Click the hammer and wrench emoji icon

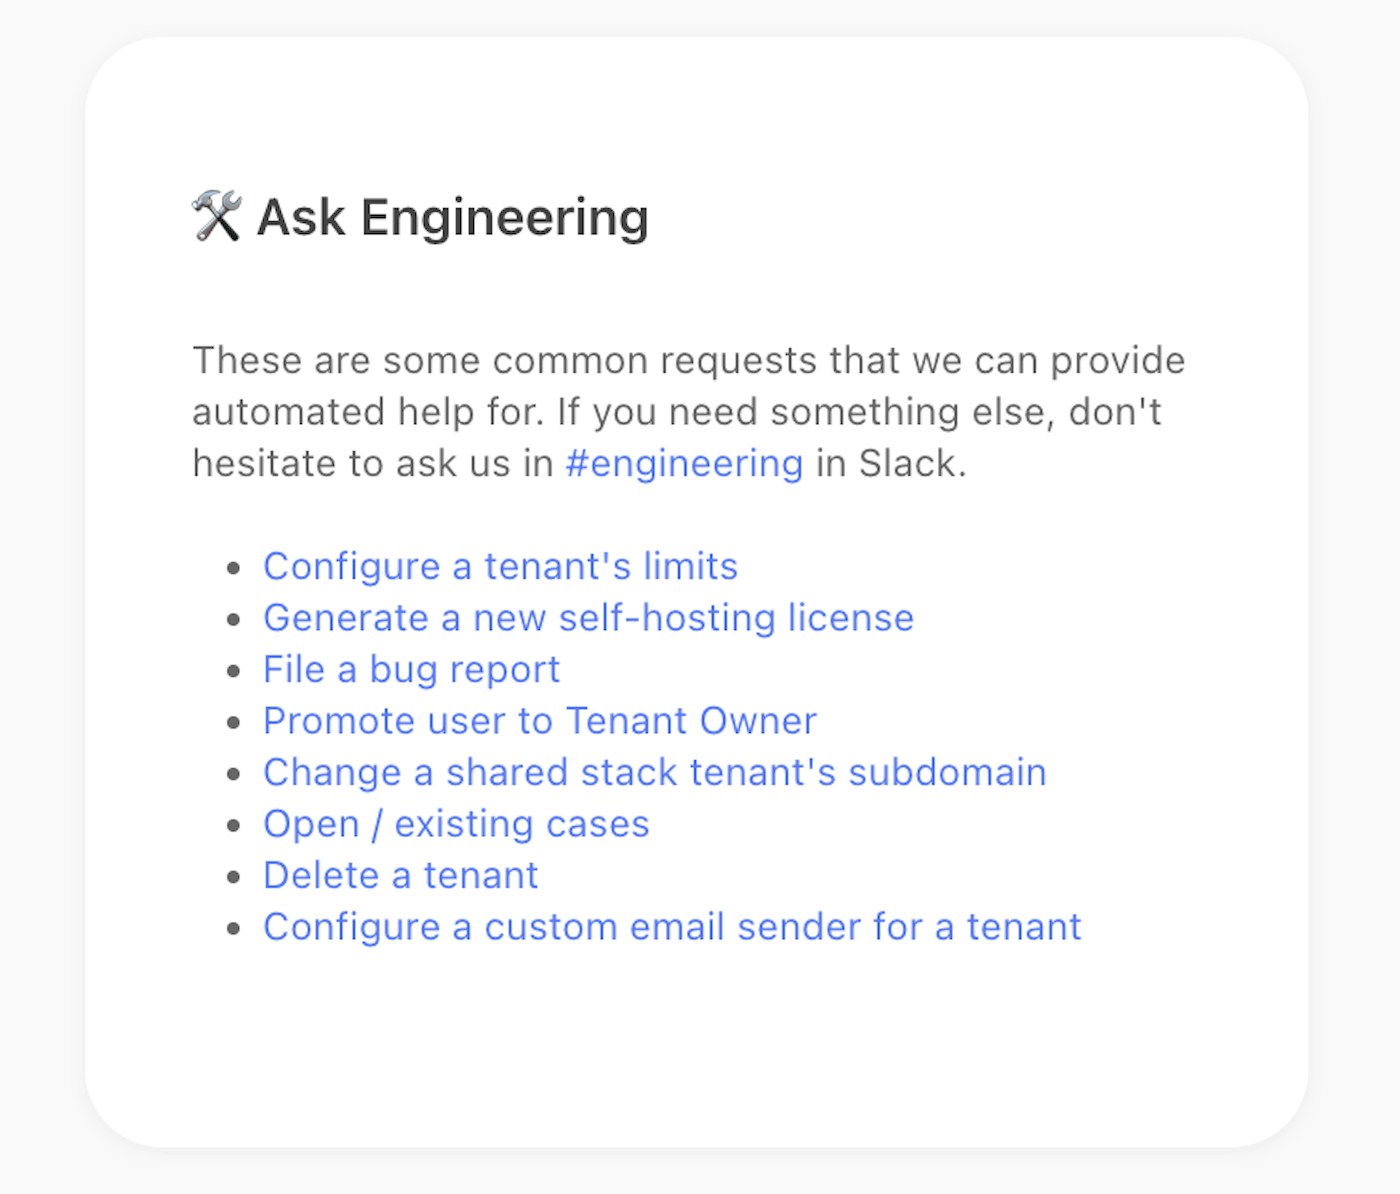[216, 216]
